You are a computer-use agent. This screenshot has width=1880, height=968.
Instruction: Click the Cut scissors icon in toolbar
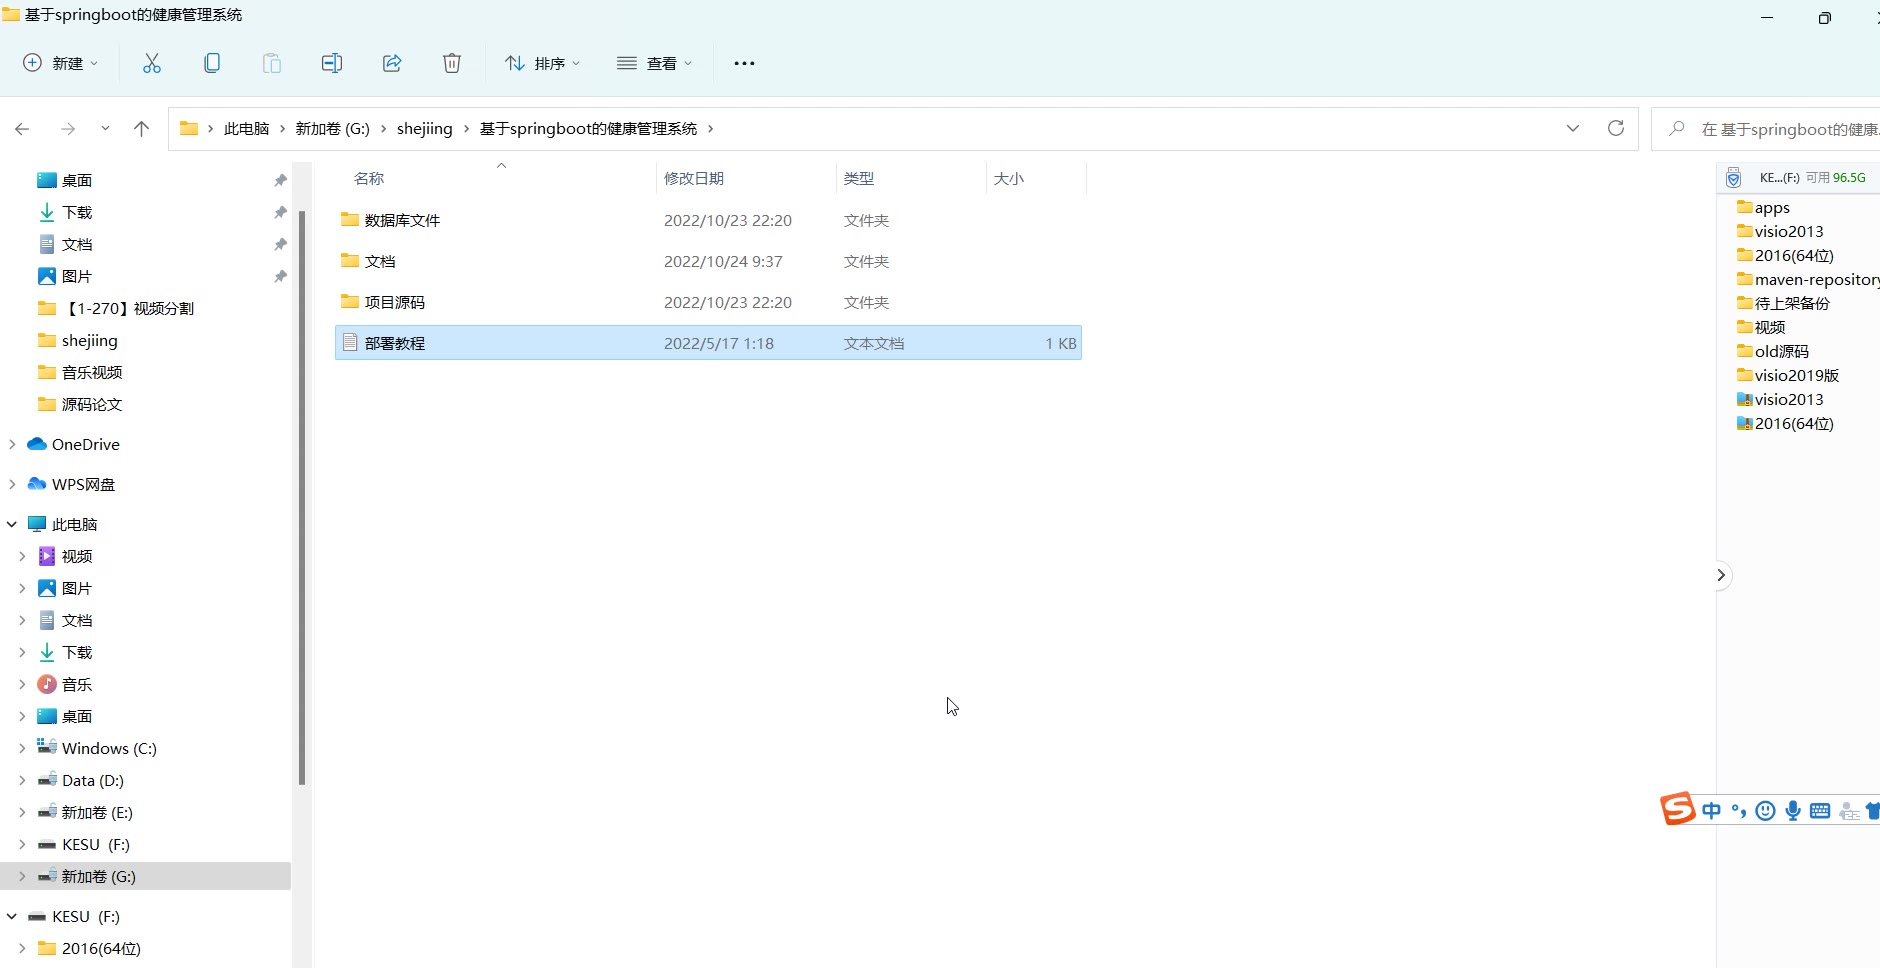[x=152, y=63]
